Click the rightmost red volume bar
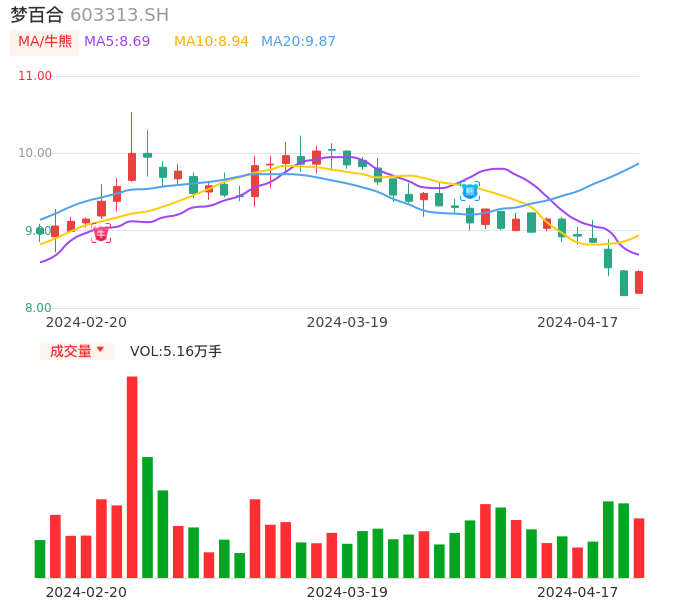The width and height of the screenshot is (686, 606). click(639, 547)
